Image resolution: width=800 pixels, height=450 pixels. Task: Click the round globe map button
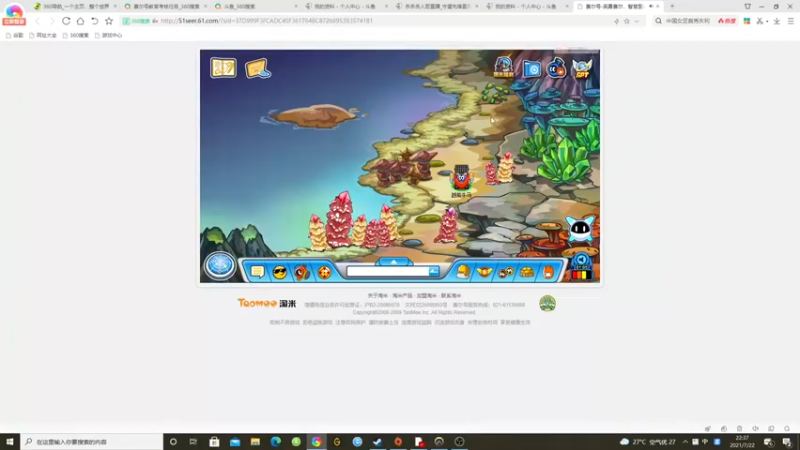click(x=220, y=265)
